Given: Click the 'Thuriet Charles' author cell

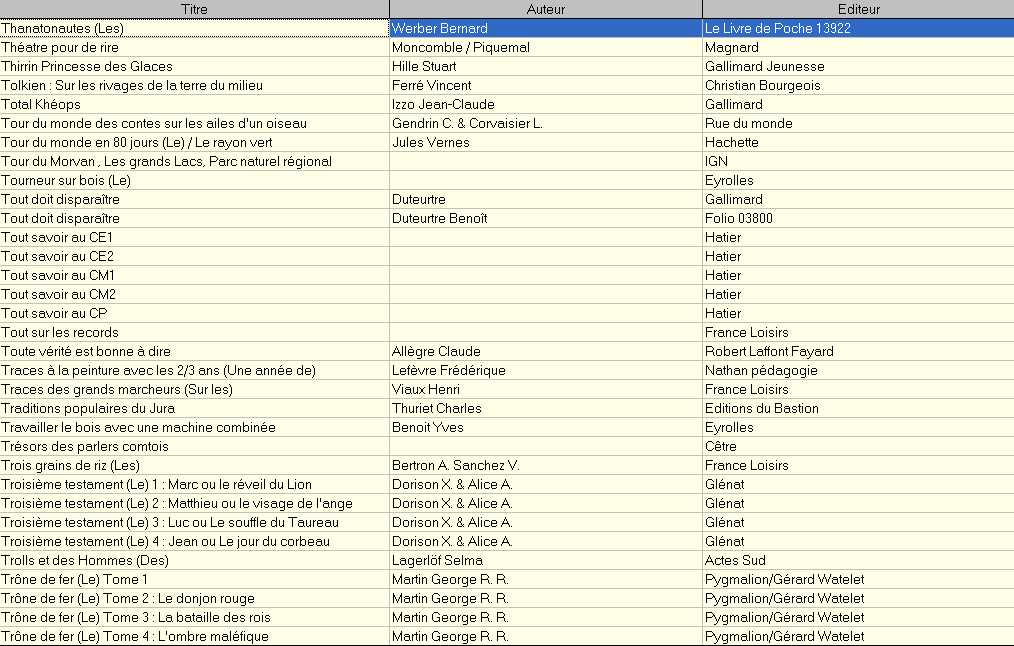Looking at the screenshot, I should coord(546,409).
